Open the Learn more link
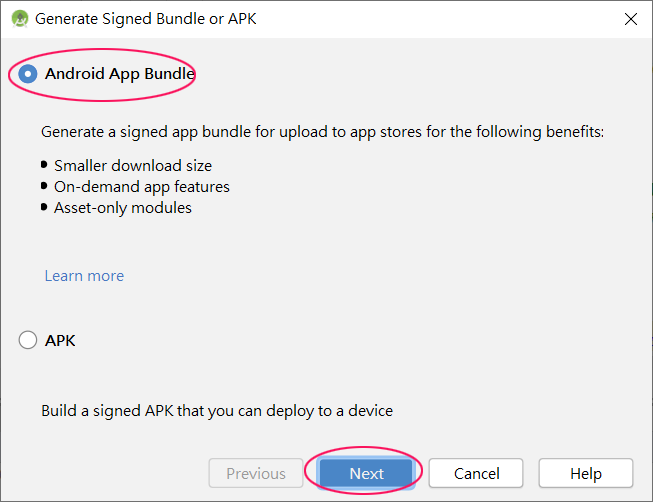The image size is (653, 502). click(x=84, y=276)
